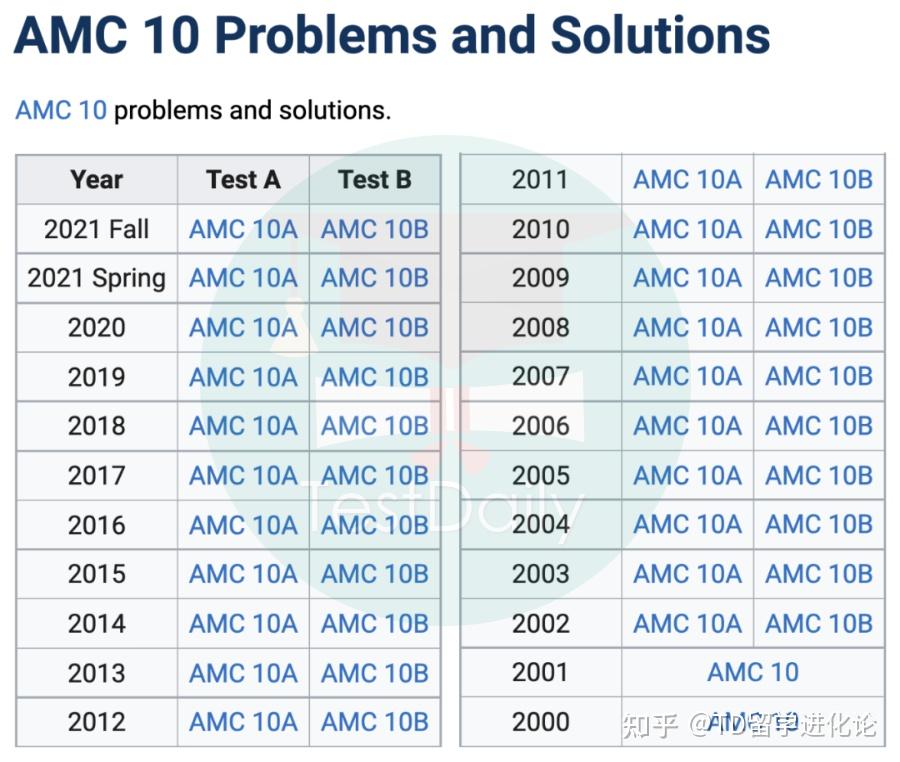Open the 2001 AMC 10 link
Screen dimensions: 900x762
click(x=753, y=672)
